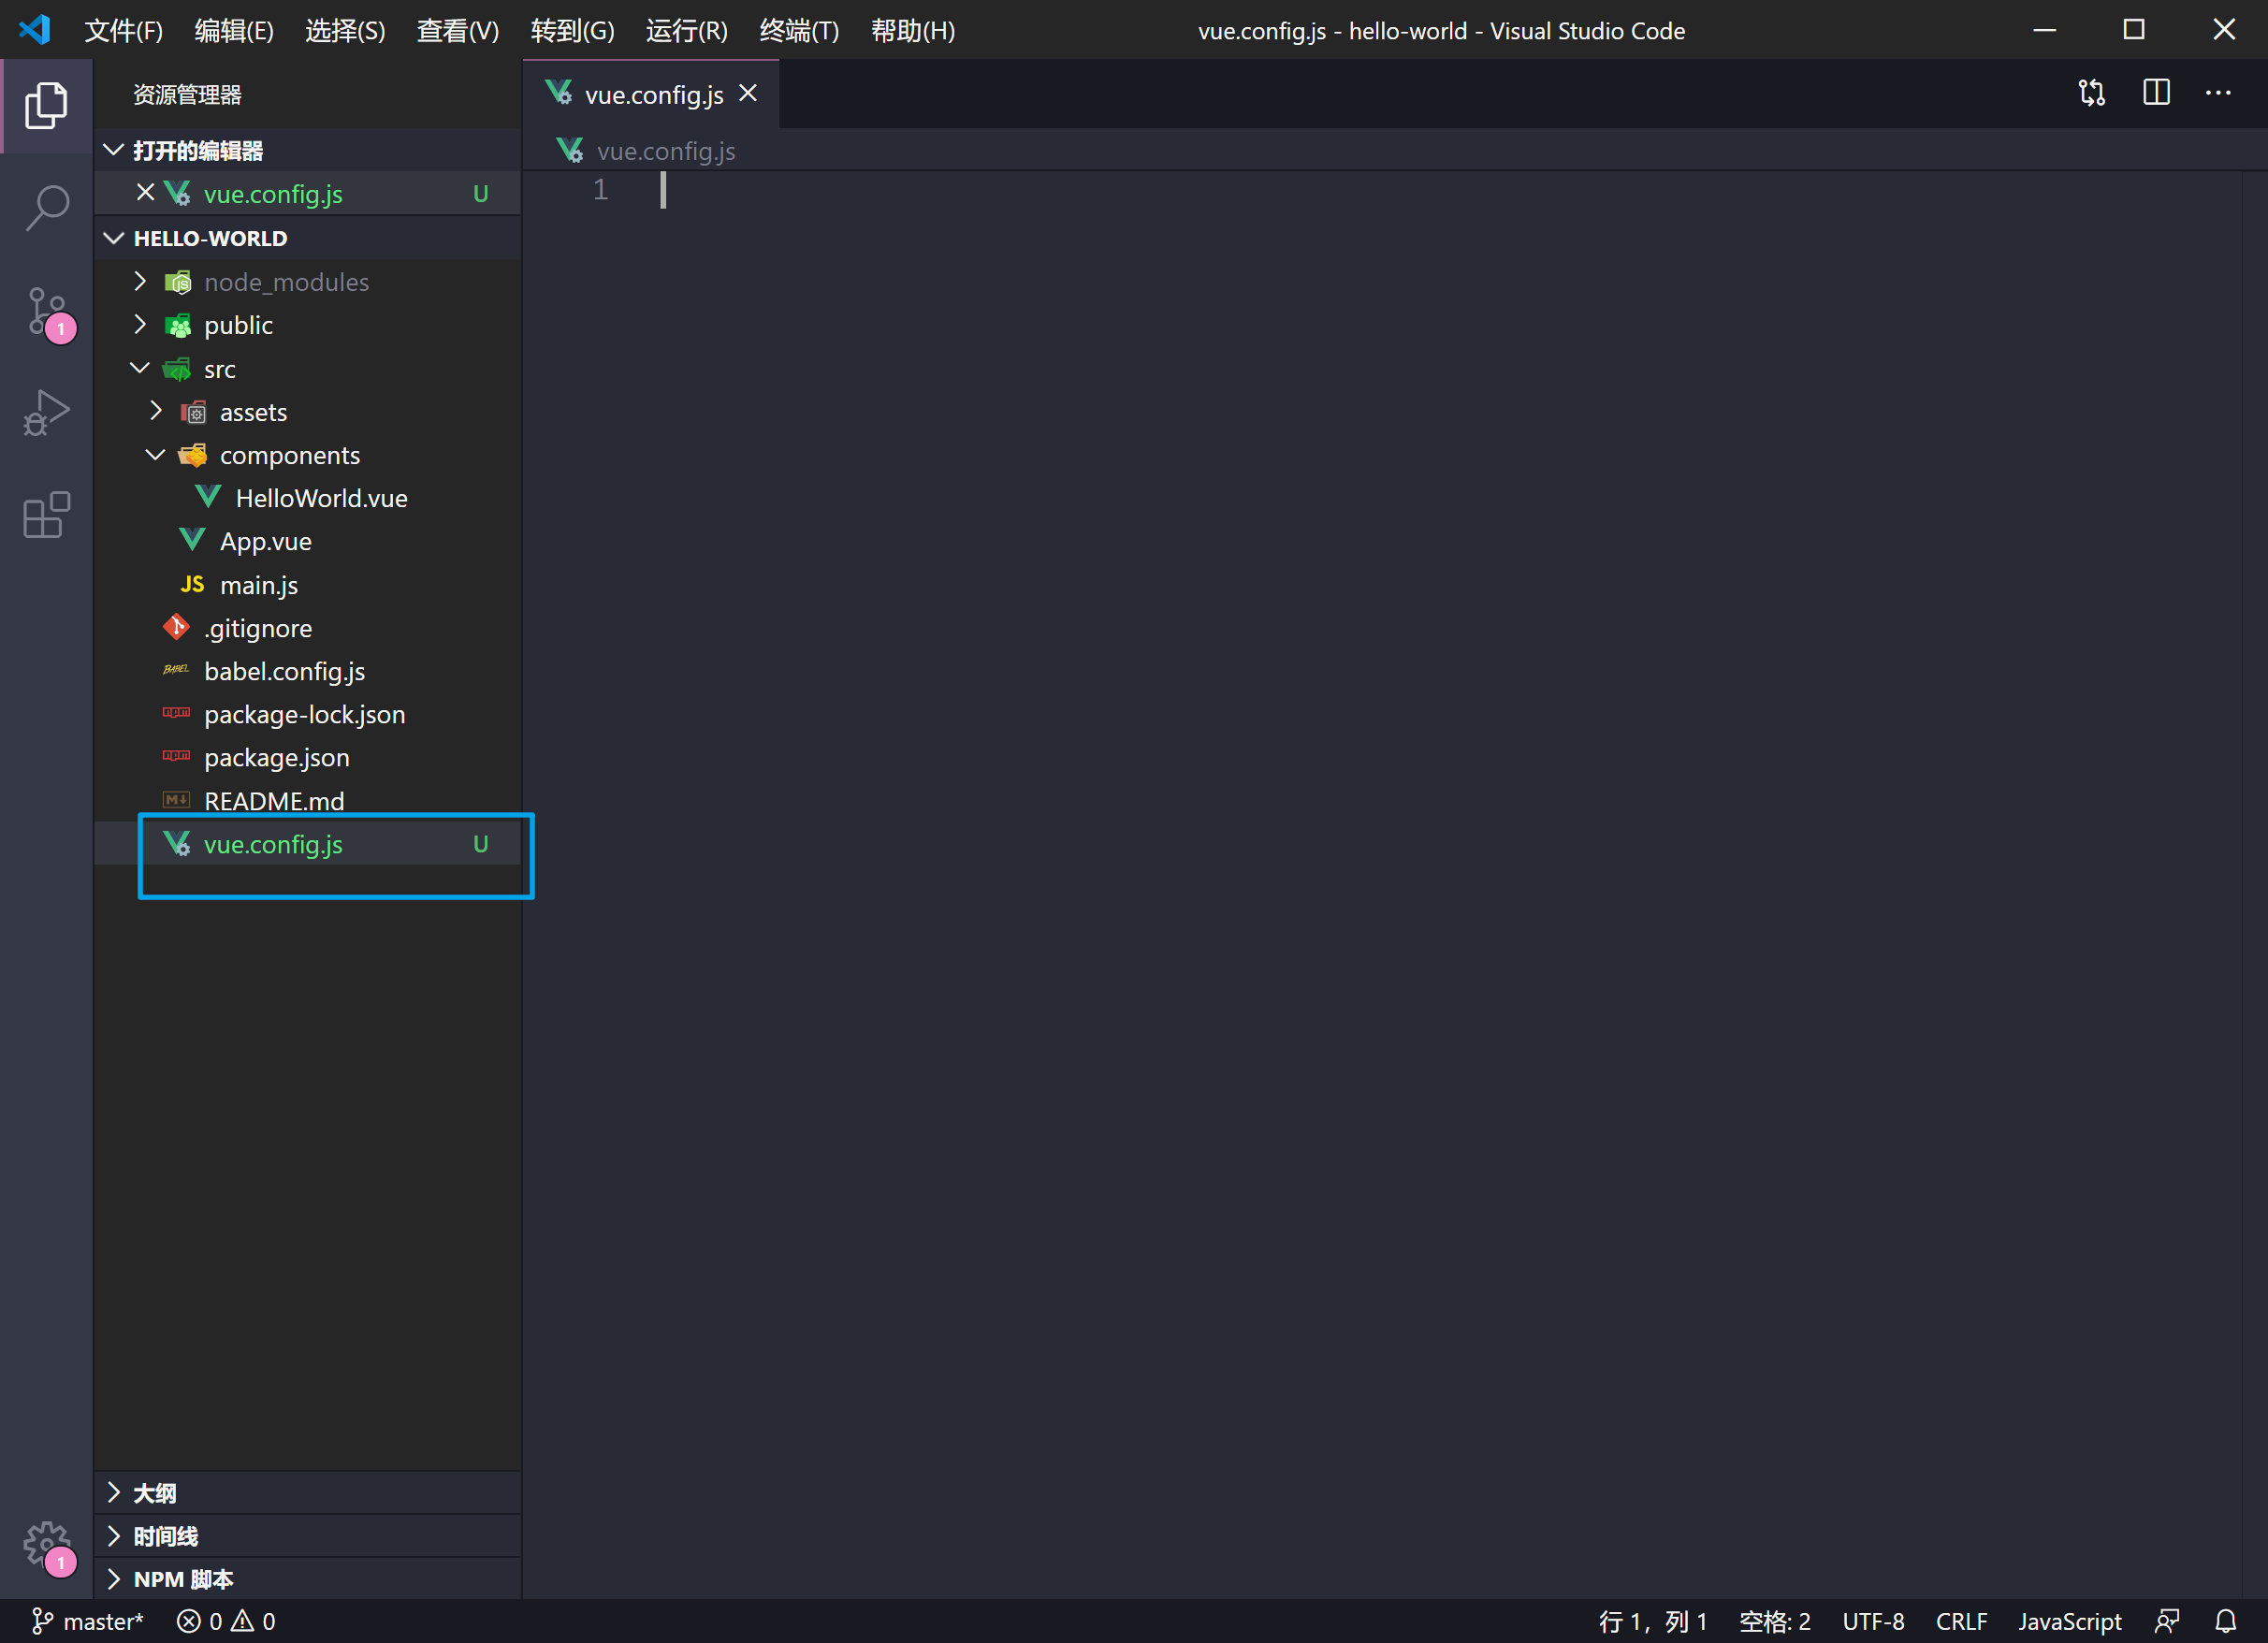Click the master branch indicator
This screenshot has height=1643, width=2268.
click(88, 1621)
